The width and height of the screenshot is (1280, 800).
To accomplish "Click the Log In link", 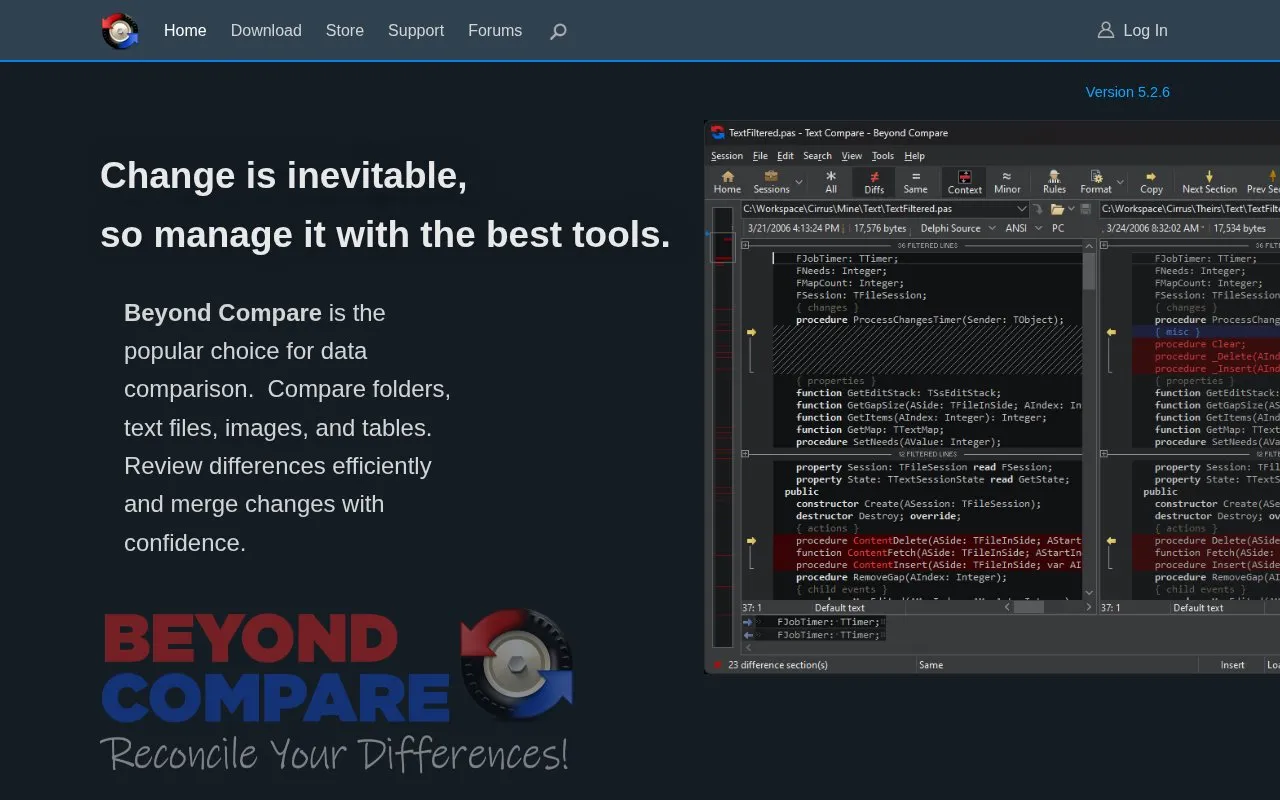I will 1145,31.
